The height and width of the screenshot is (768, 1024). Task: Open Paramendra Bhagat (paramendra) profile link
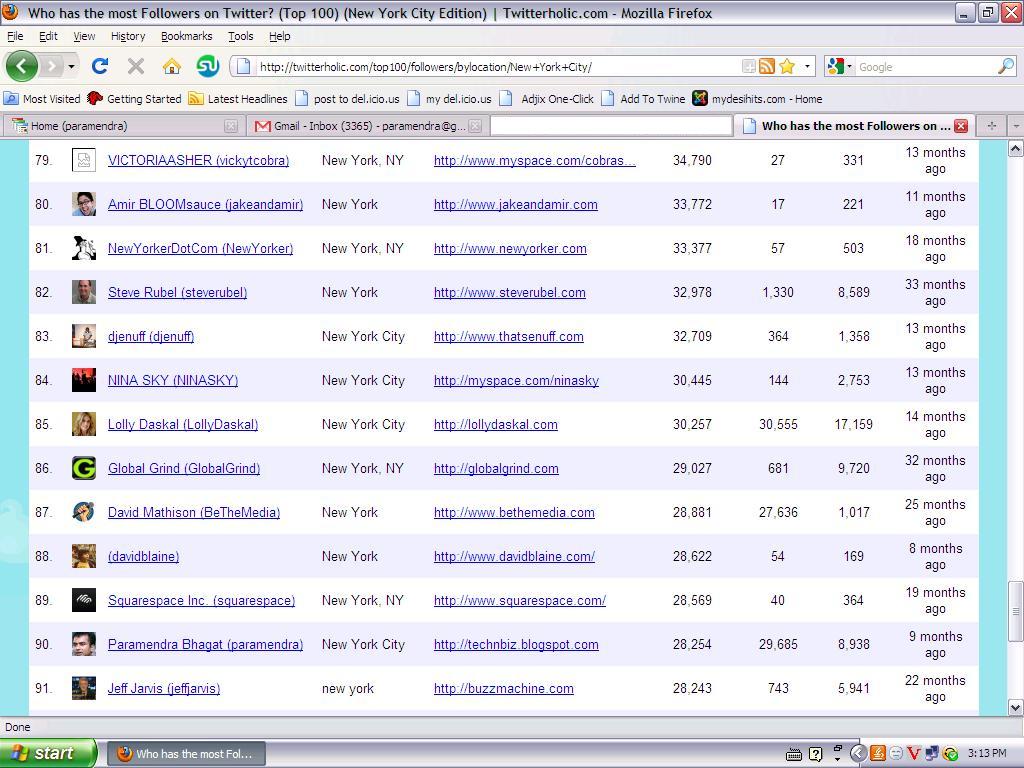click(205, 645)
